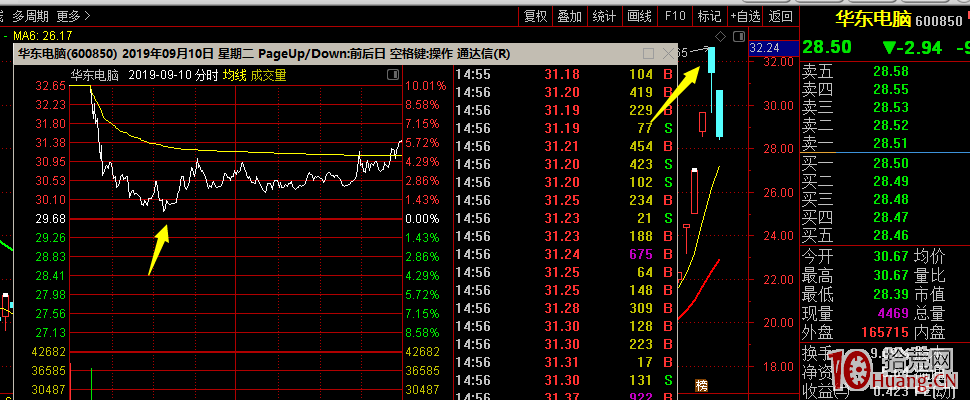
Task: Click the 42682 volume axis label on the left
Action: tap(48, 352)
